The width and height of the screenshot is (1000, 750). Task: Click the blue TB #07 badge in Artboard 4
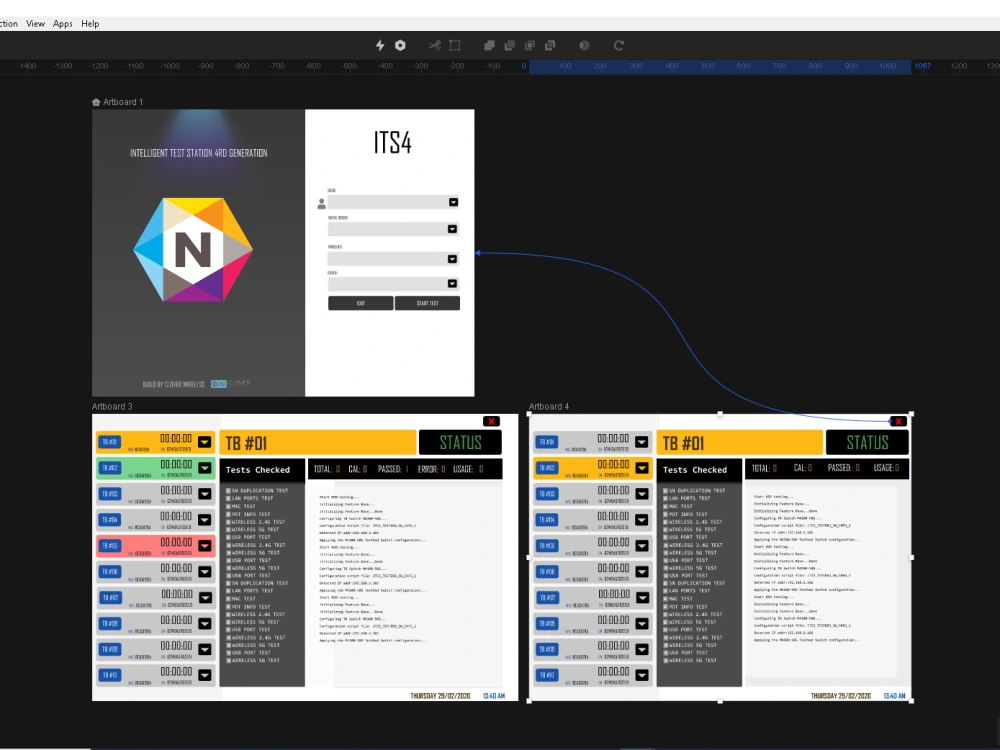pos(547,598)
